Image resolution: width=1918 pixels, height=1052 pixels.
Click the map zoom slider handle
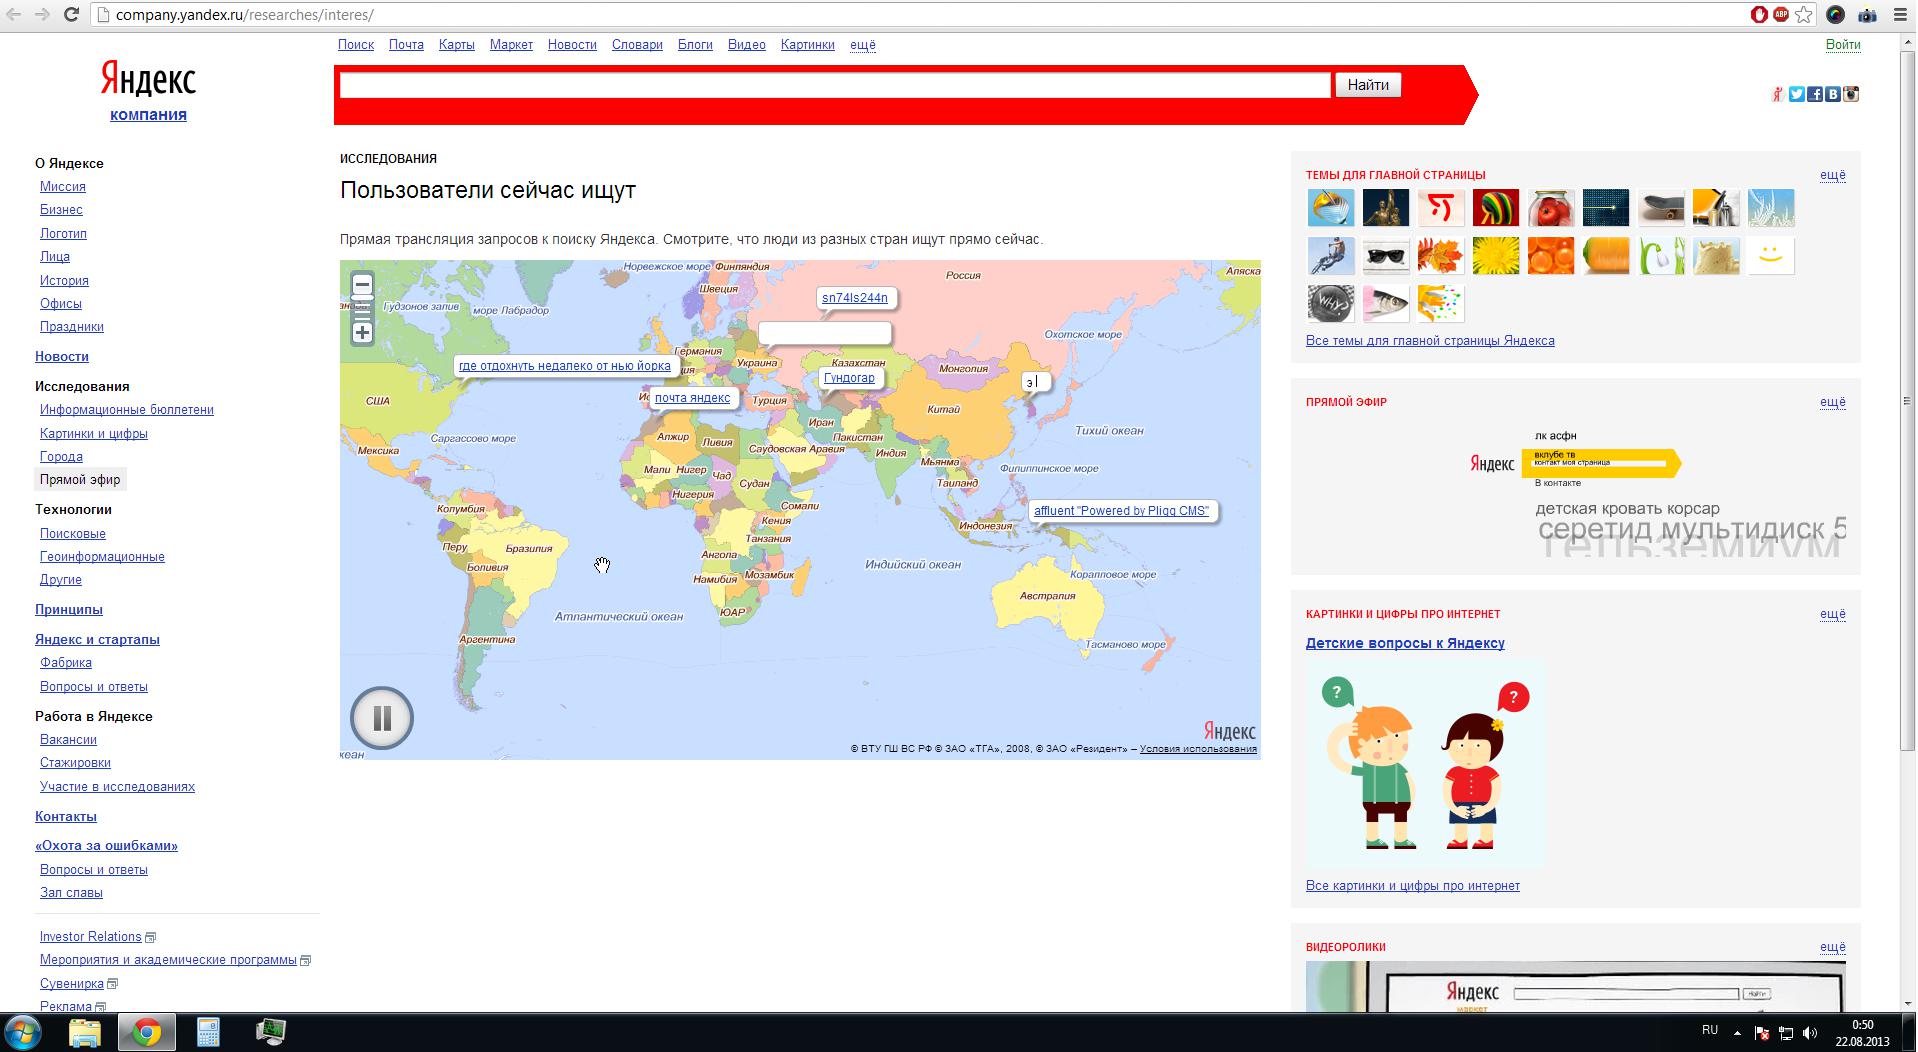[363, 299]
